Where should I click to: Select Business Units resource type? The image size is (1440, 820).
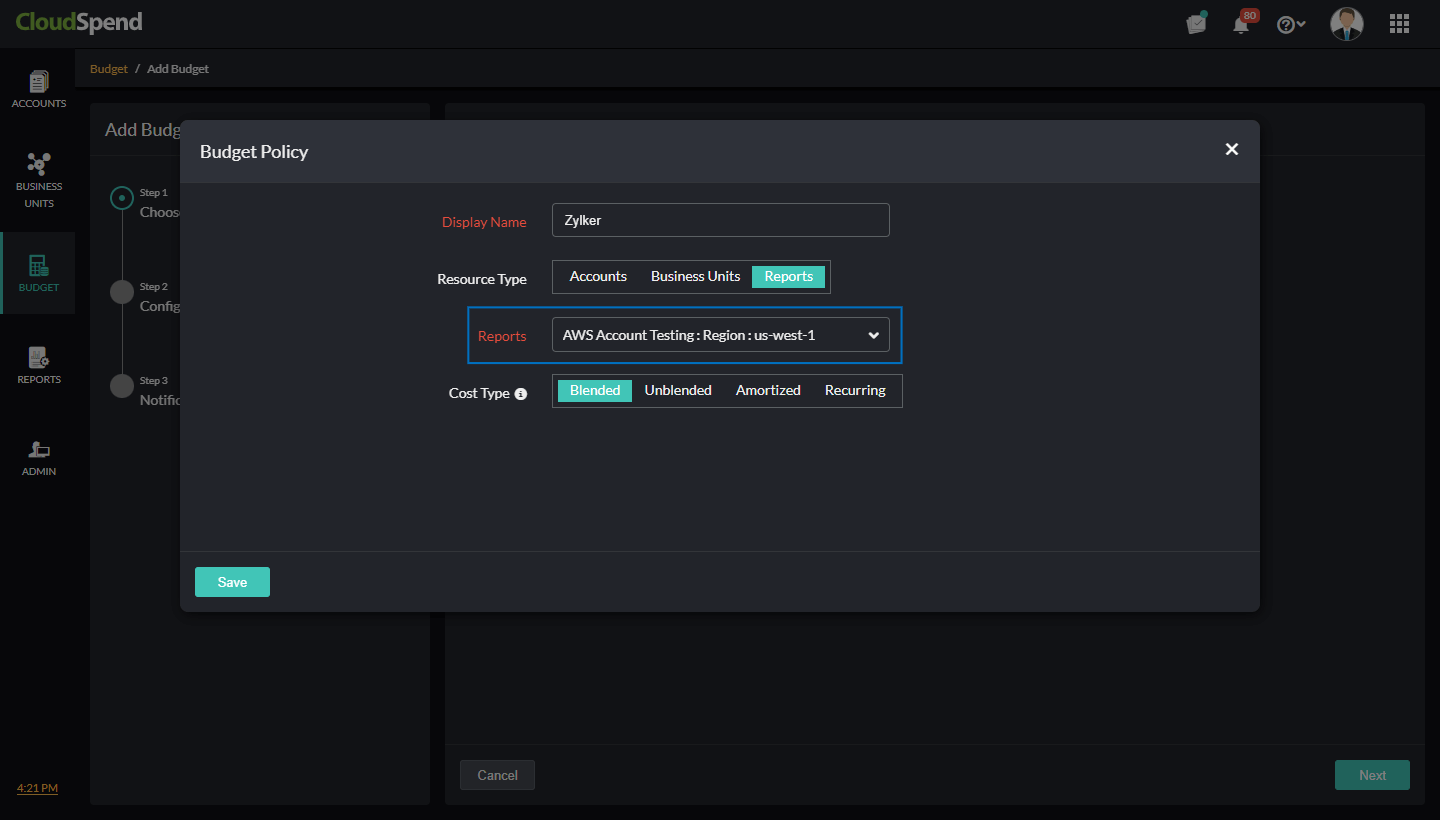pyautogui.click(x=695, y=277)
